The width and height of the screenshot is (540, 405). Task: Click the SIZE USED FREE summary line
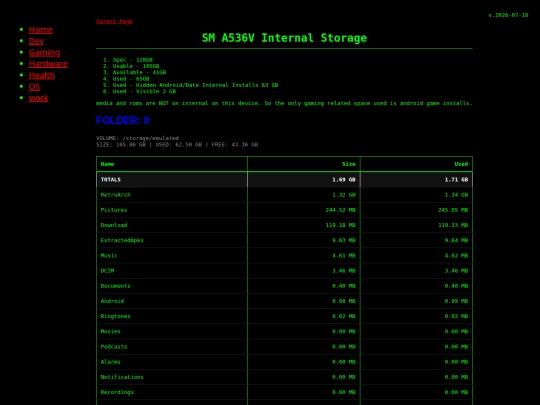pyautogui.click(x=177, y=145)
